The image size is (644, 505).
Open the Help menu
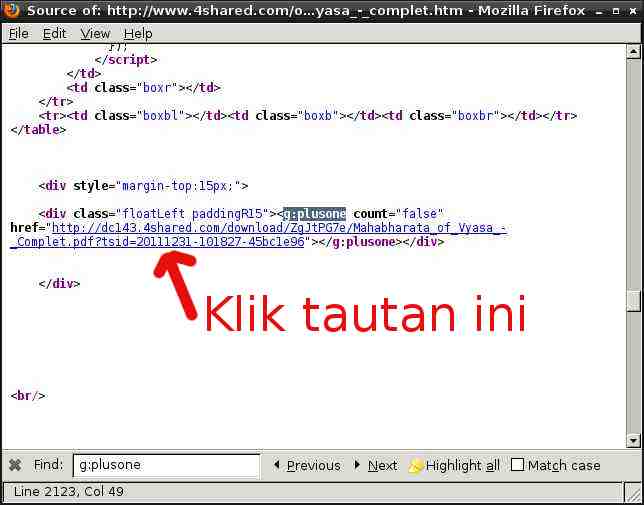point(138,33)
